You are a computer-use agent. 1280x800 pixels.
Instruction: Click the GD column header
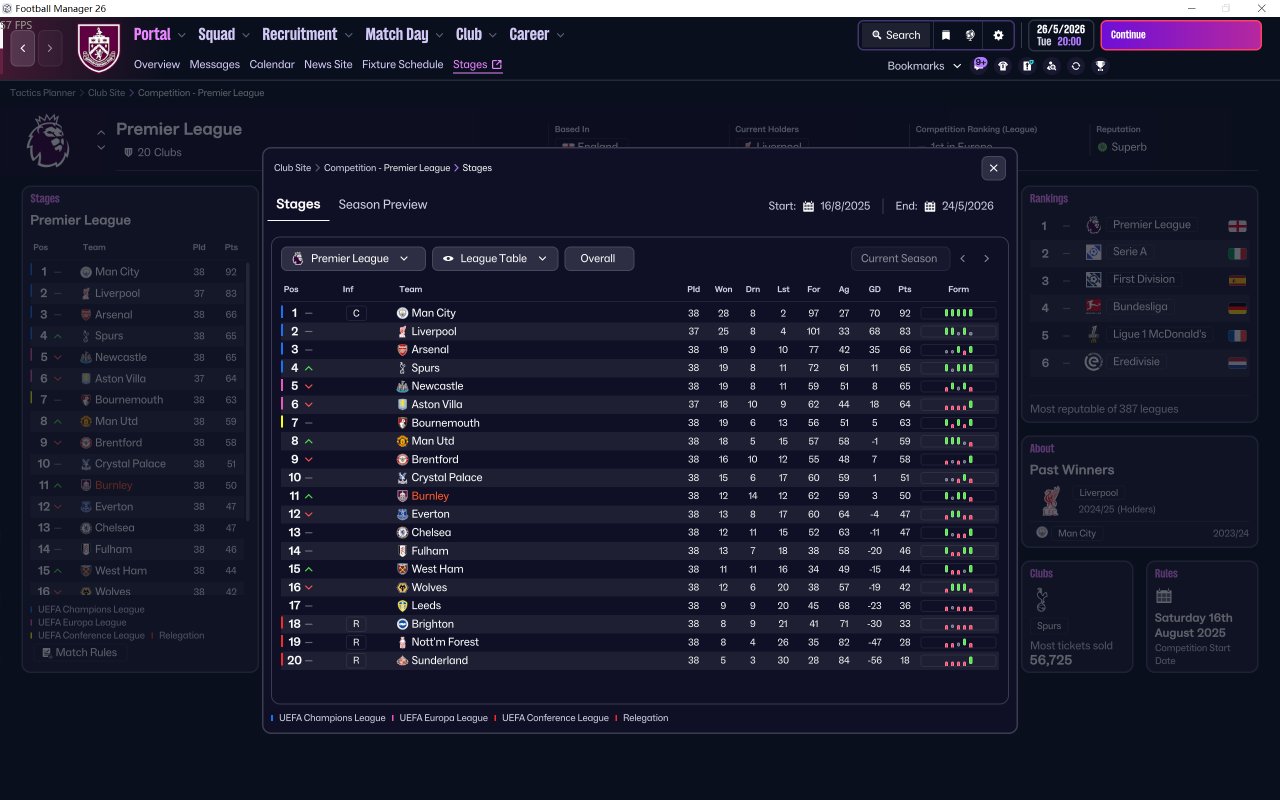pyautogui.click(x=875, y=290)
